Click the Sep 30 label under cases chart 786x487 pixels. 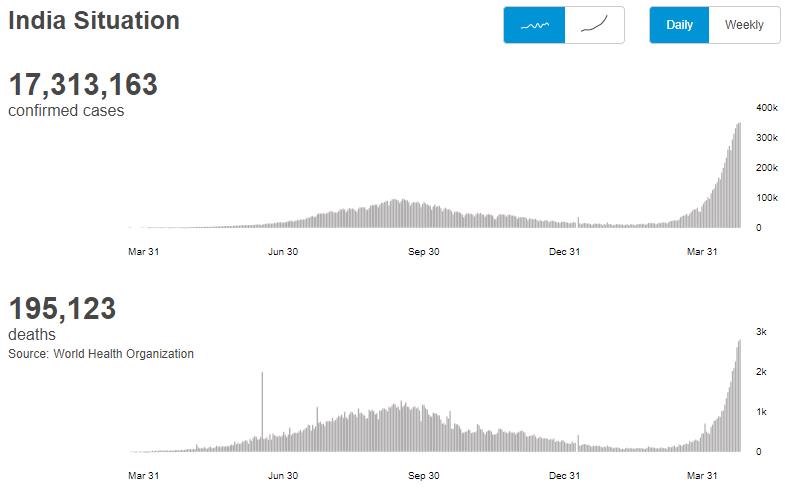point(426,252)
